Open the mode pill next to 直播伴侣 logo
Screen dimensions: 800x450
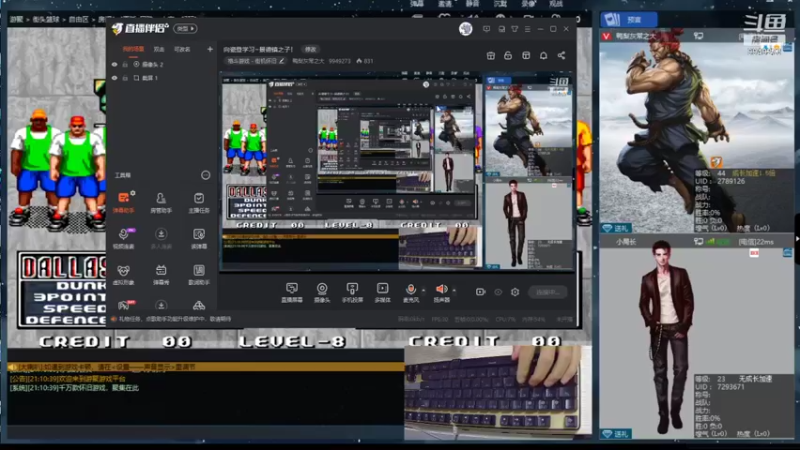[x=185, y=29]
